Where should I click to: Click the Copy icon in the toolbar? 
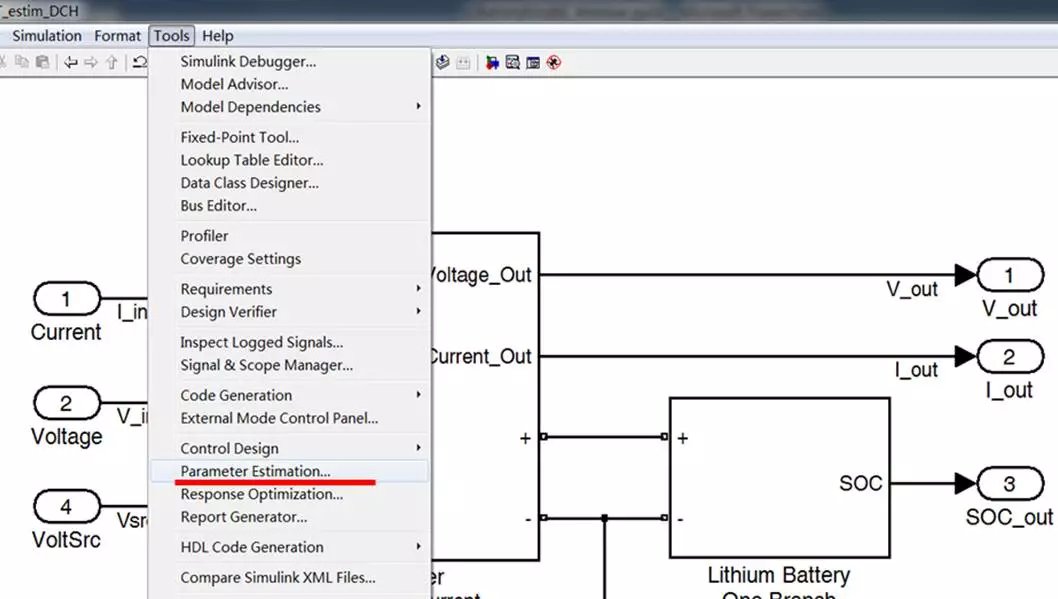22,62
